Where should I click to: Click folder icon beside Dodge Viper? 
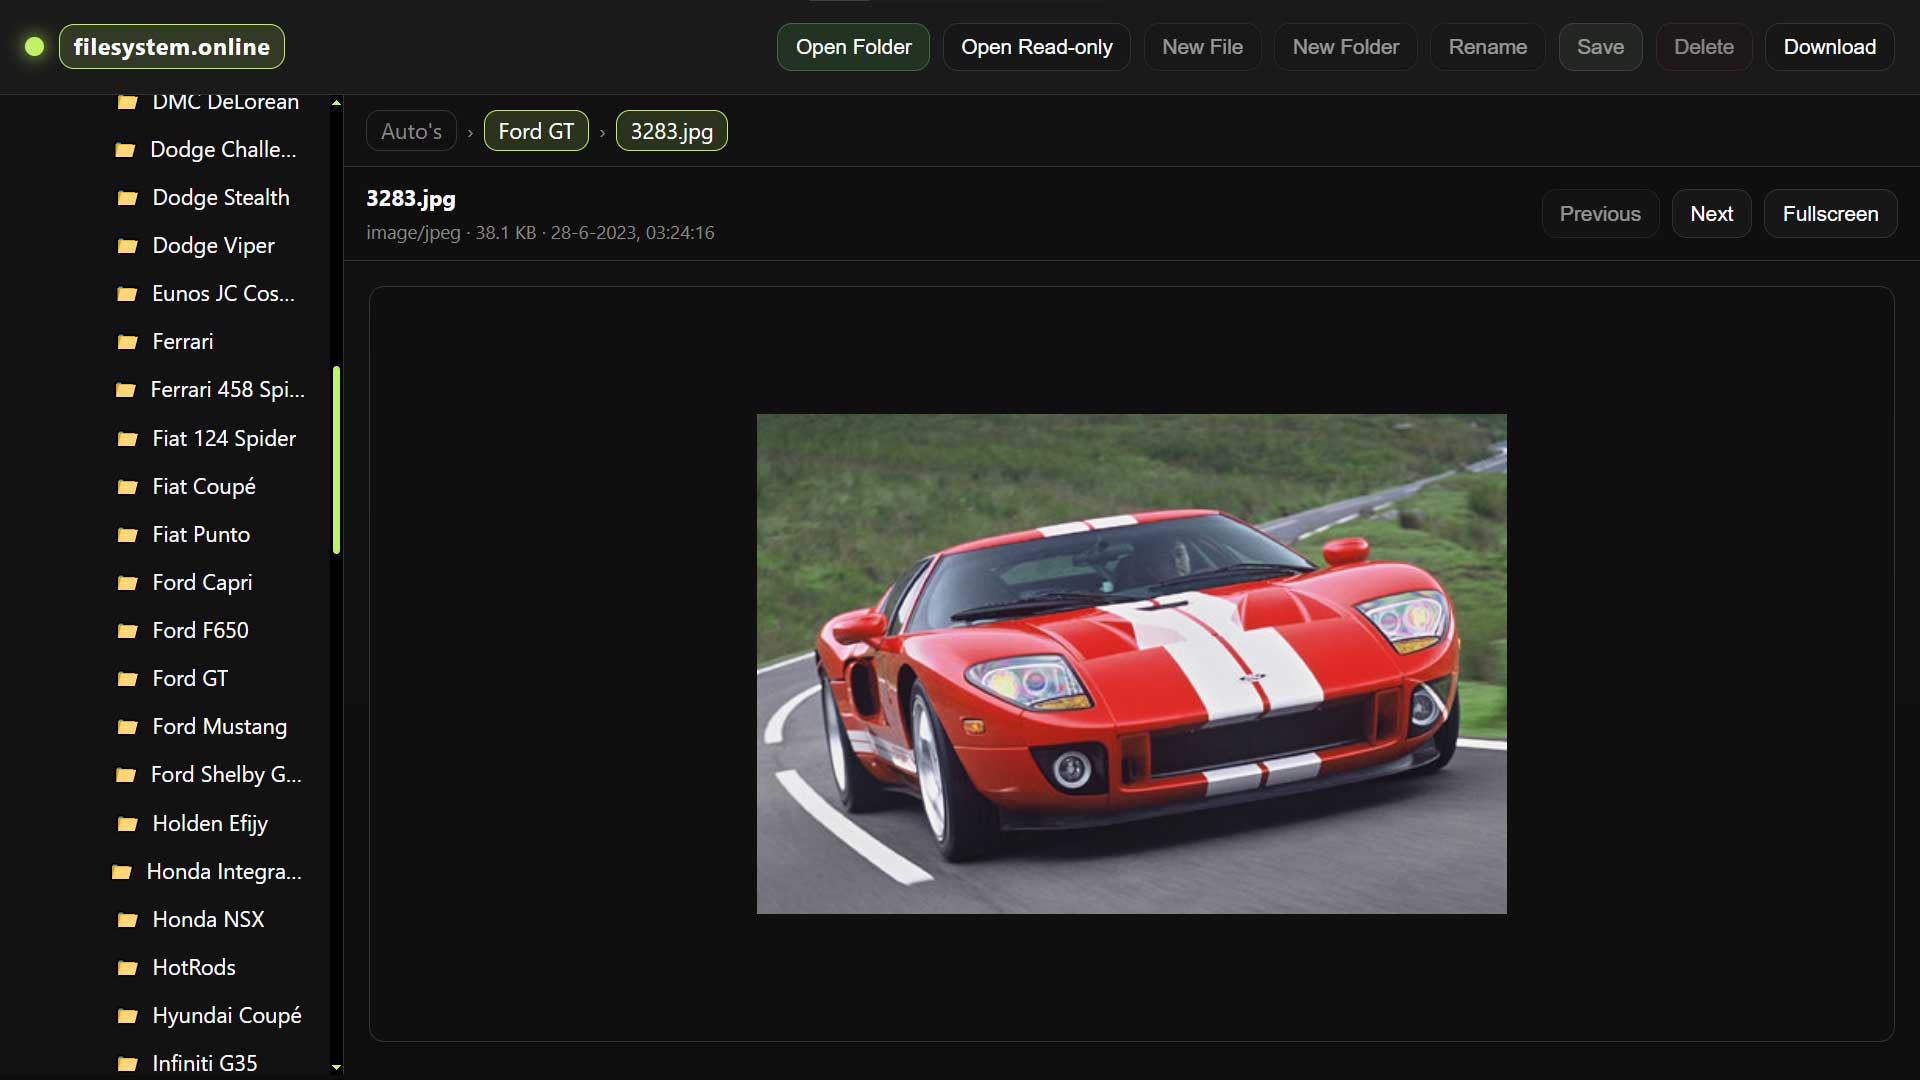127,246
